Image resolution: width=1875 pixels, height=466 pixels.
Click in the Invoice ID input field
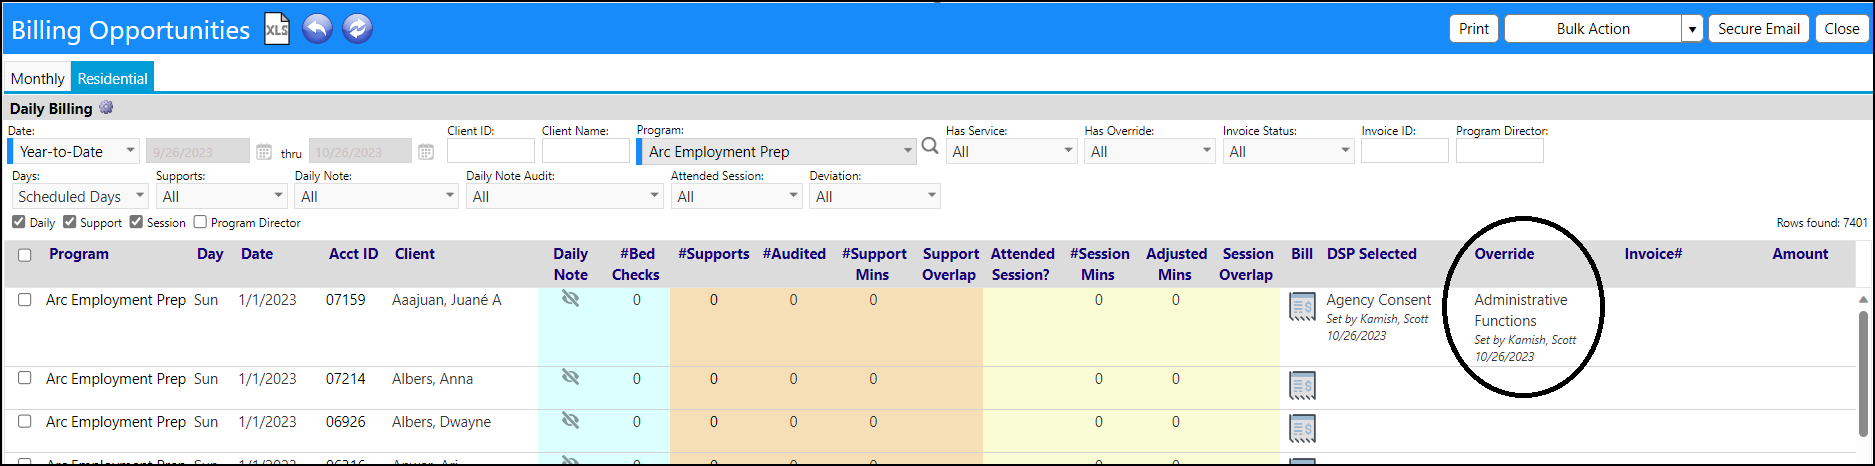point(1404,151)
